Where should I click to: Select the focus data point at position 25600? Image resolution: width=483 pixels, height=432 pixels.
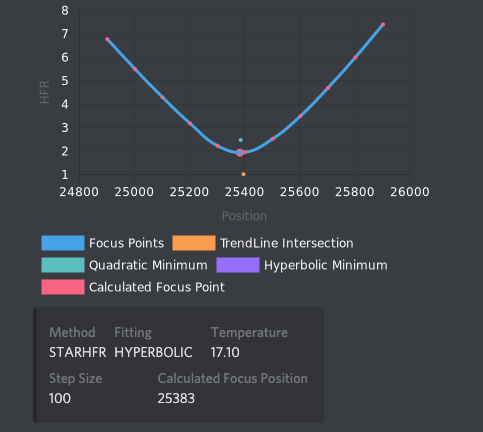click(300, 116)
